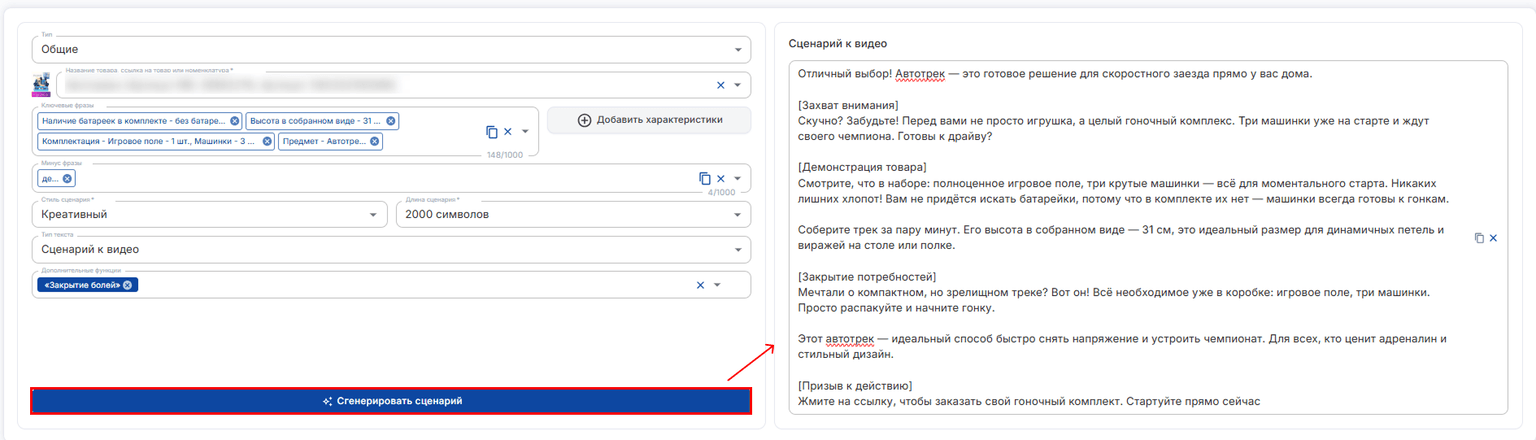Expand the product name field dropdown arrow
The image size is (1536, 440).
pos(738,85)
